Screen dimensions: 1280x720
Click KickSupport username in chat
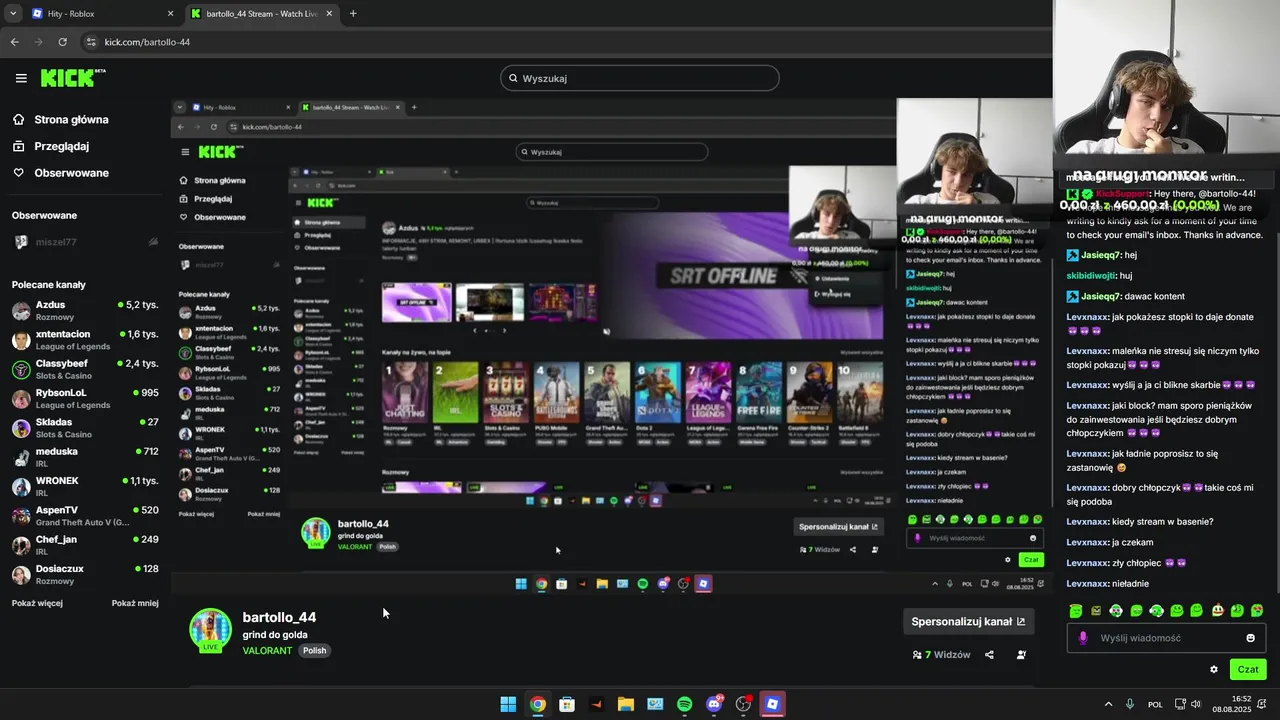coord(1122,194)
